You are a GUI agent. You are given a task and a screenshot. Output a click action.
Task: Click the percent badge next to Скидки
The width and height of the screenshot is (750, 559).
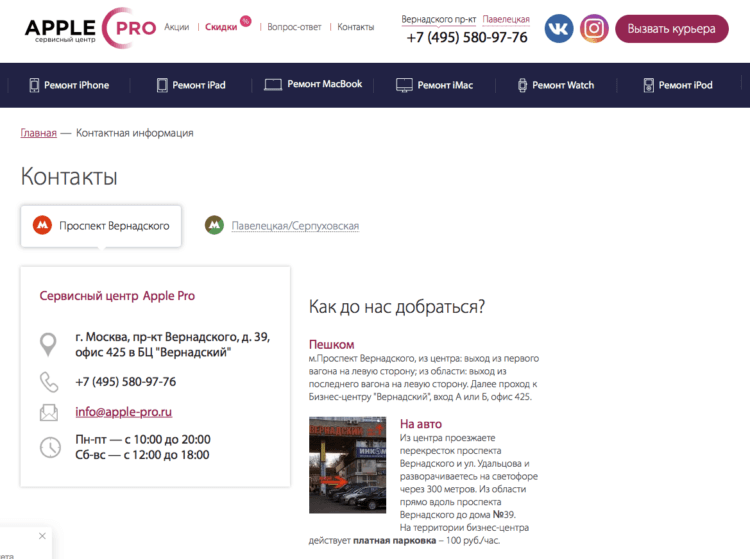click(245, 21)
